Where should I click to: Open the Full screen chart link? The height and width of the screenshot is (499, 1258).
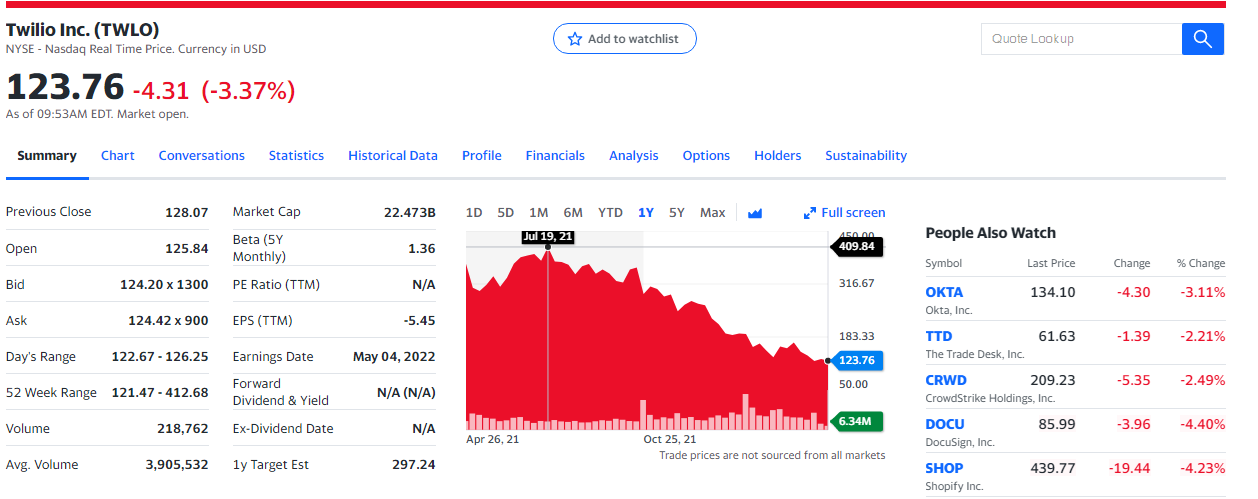pyautogui.click(x=853, y=212)
